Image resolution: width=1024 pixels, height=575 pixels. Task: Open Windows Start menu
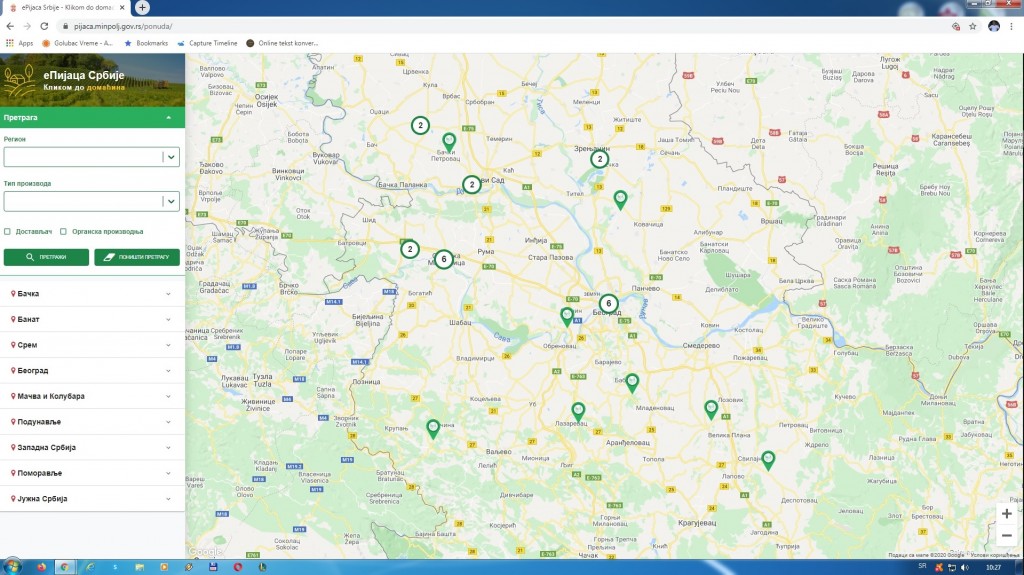[x=12, y=566]
